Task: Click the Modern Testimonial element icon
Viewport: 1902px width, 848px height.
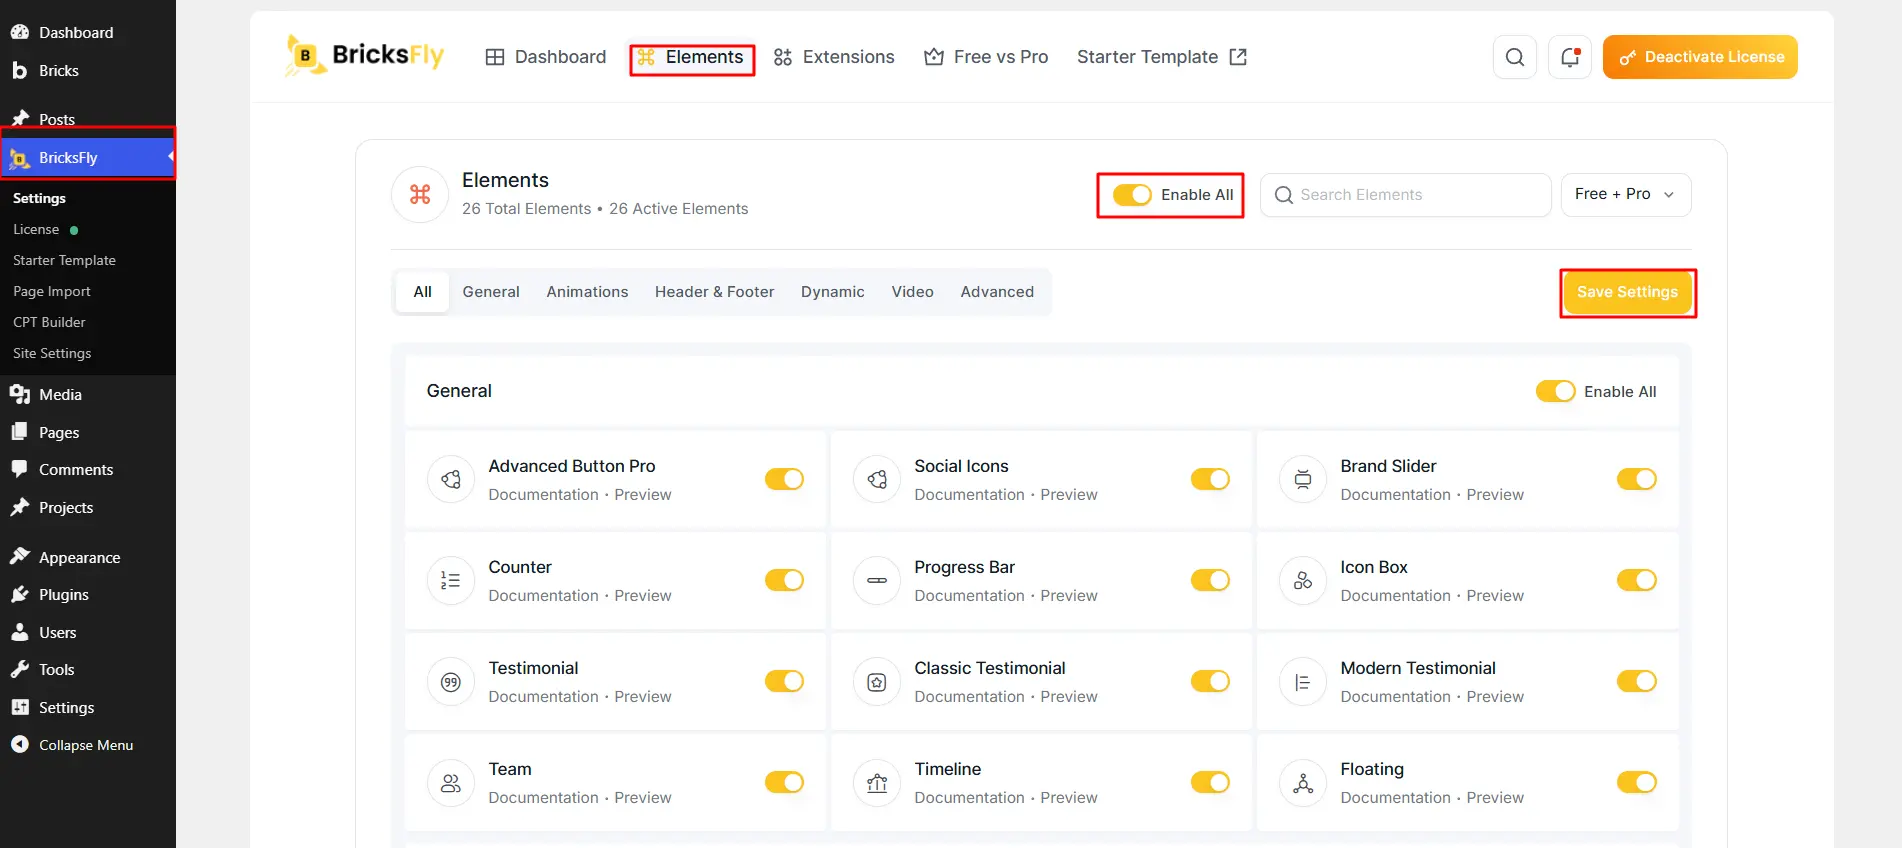Action: (x=1303, y=682)
